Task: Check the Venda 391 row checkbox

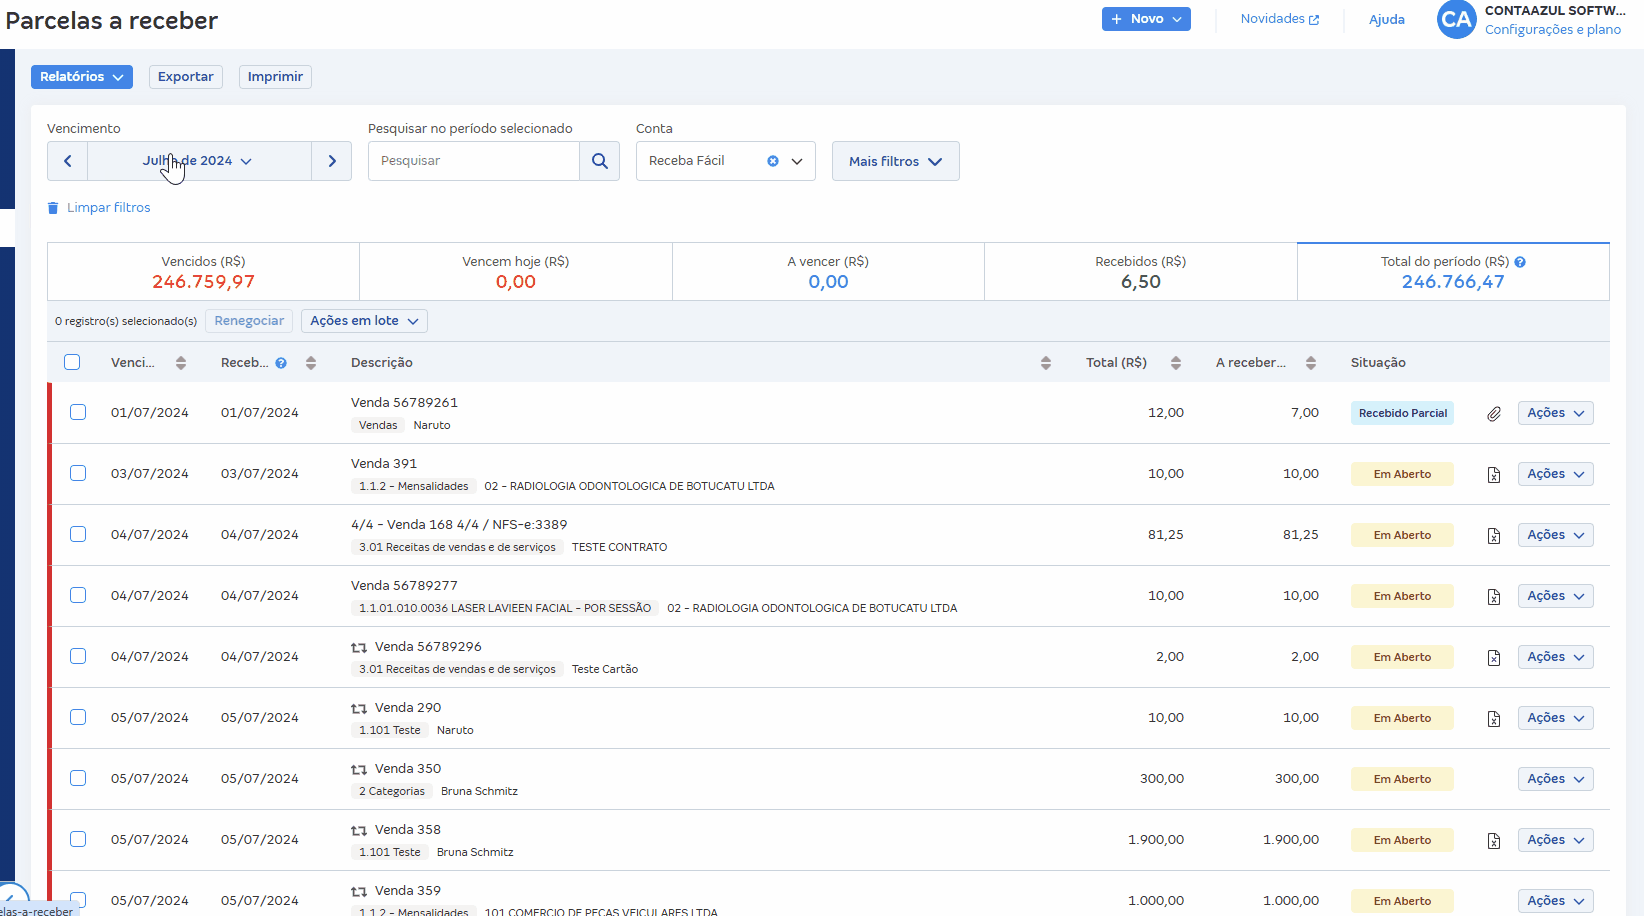Action: 78,473
